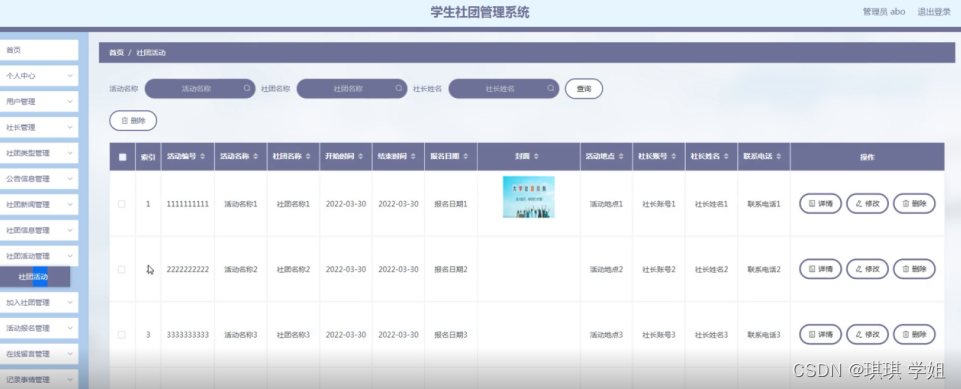
Task: Open 首页 in the sidebar
Action: point(39,50)
